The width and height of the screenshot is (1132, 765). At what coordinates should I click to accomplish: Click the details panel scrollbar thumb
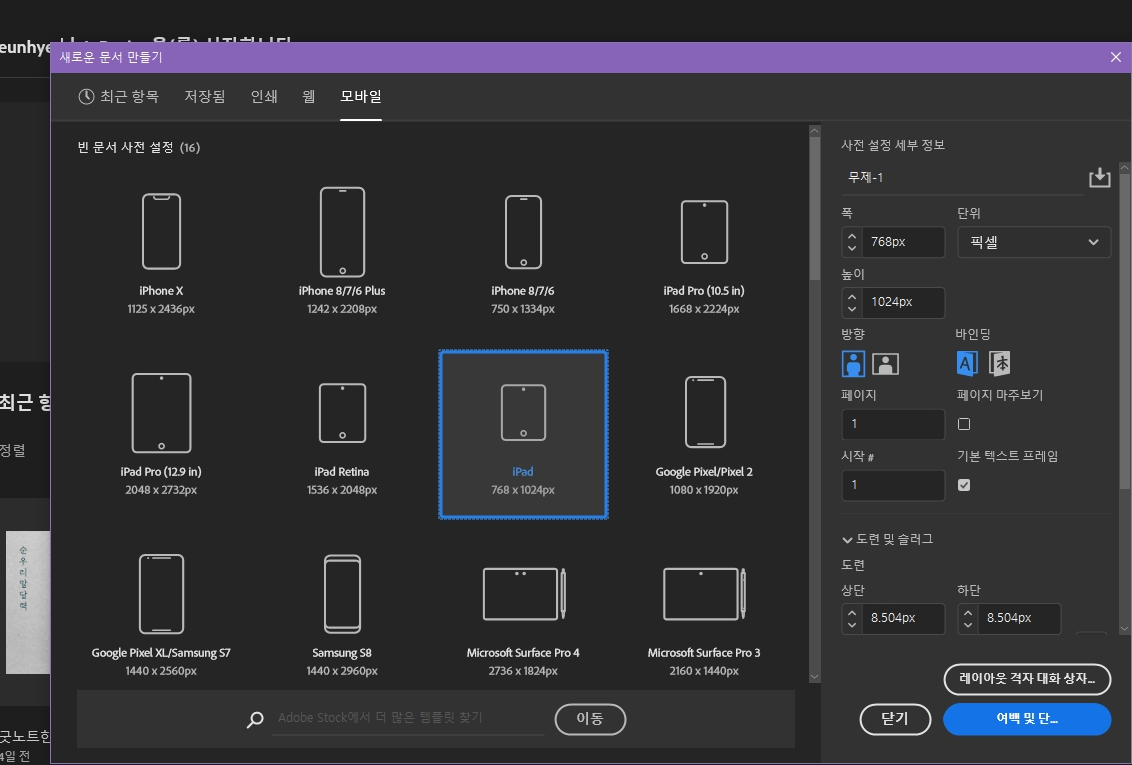coord(1125,331)
